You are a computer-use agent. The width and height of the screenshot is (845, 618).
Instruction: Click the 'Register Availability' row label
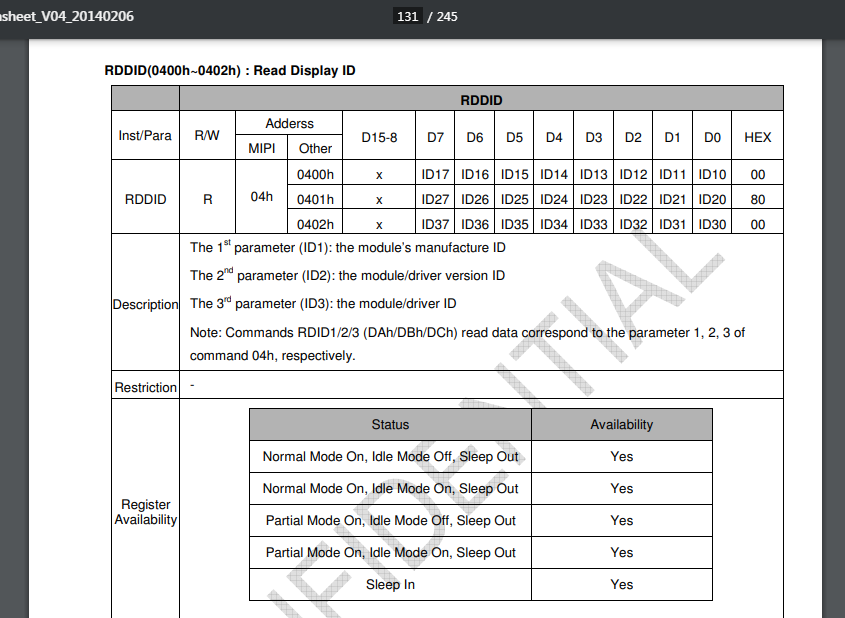click(146, 512)
